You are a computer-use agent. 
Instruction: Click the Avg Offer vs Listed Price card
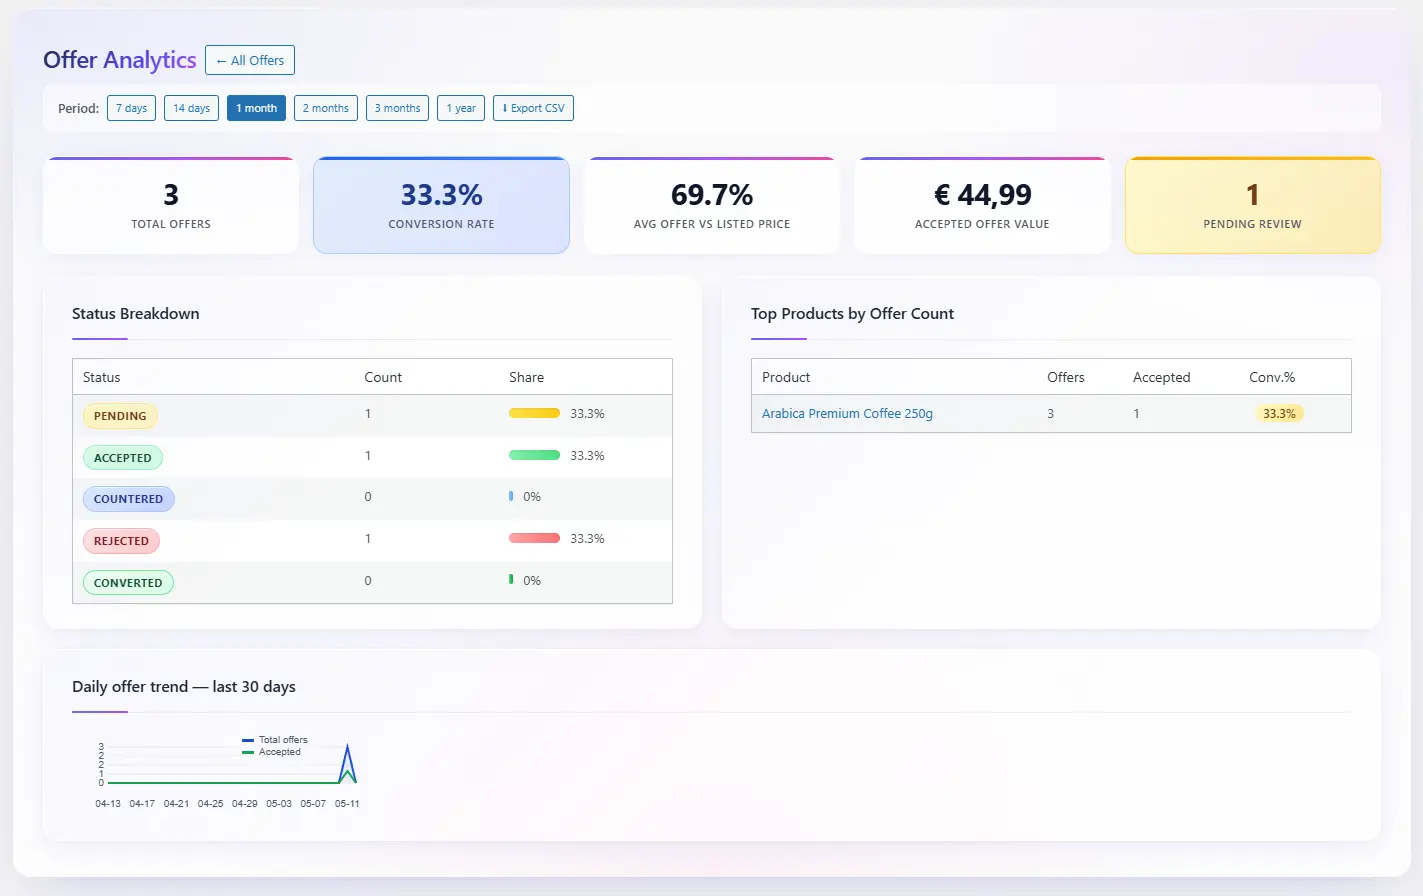click(x=712, y=205)
